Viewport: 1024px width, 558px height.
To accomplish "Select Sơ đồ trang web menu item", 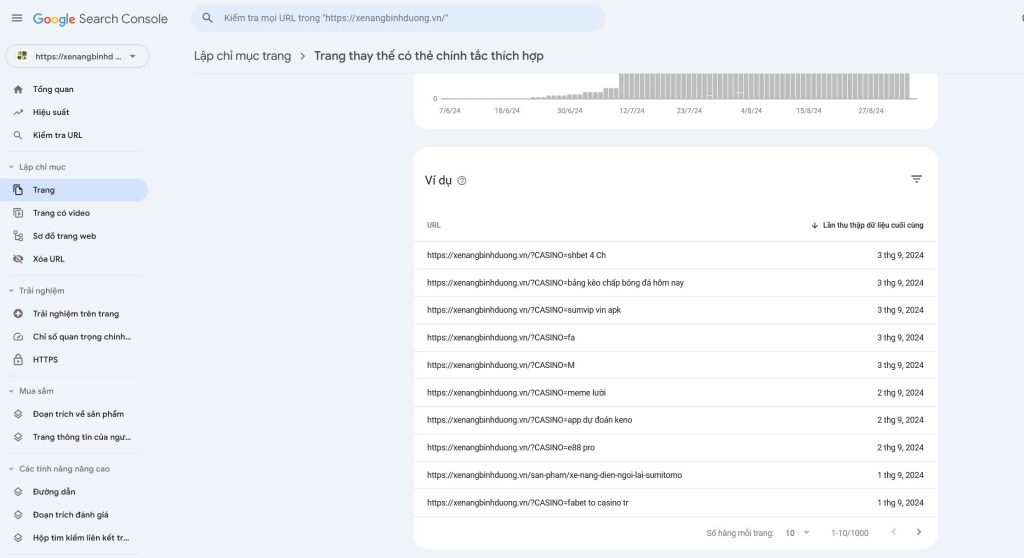I will [x=64, y=236].
